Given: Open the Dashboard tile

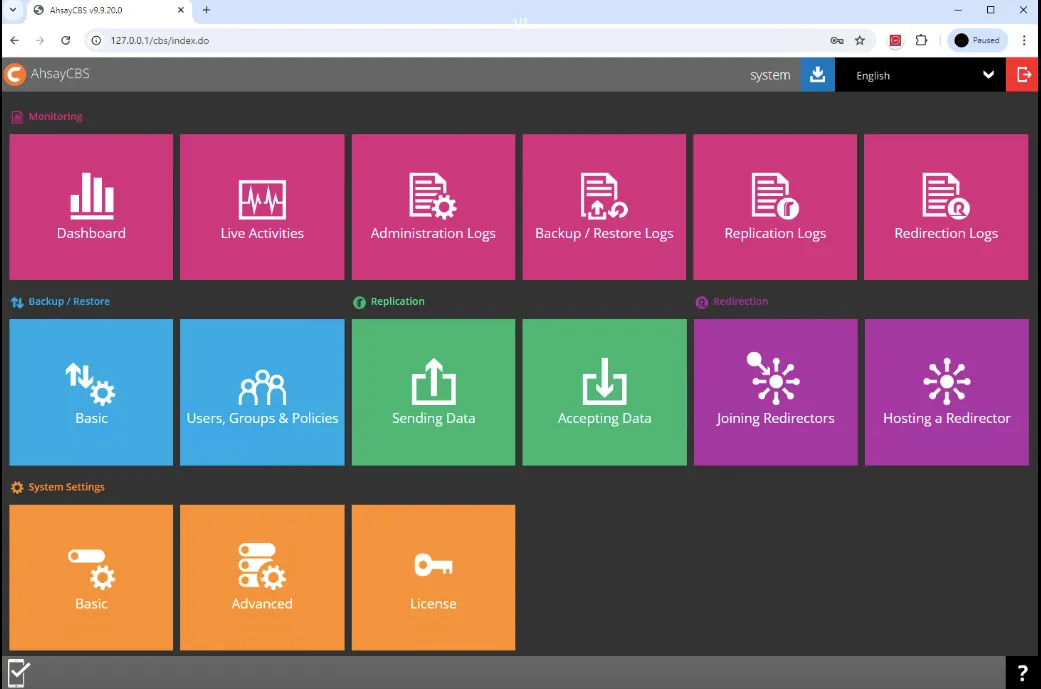Looking at the screenshot, I should tap(91, 206).
